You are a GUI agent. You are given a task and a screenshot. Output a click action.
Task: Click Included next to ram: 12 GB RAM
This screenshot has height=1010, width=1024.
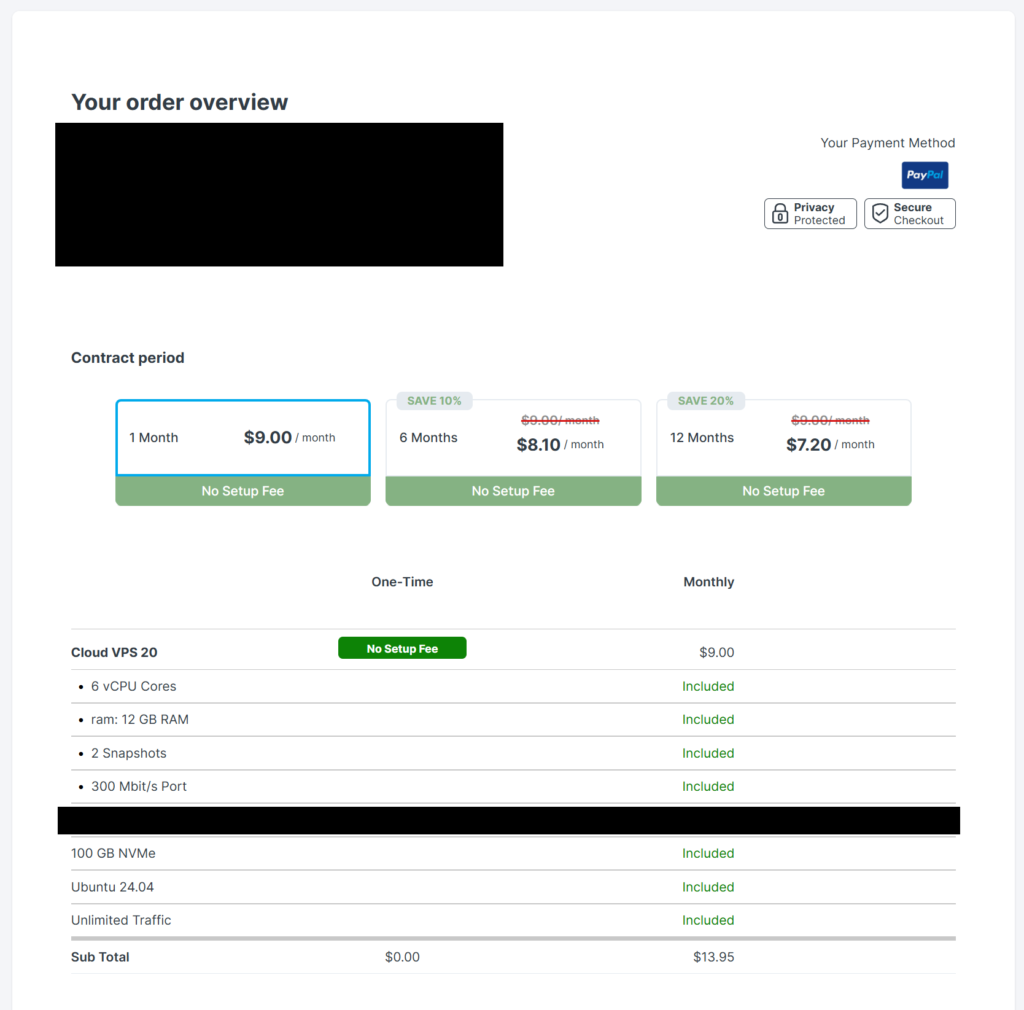[708, 719]
